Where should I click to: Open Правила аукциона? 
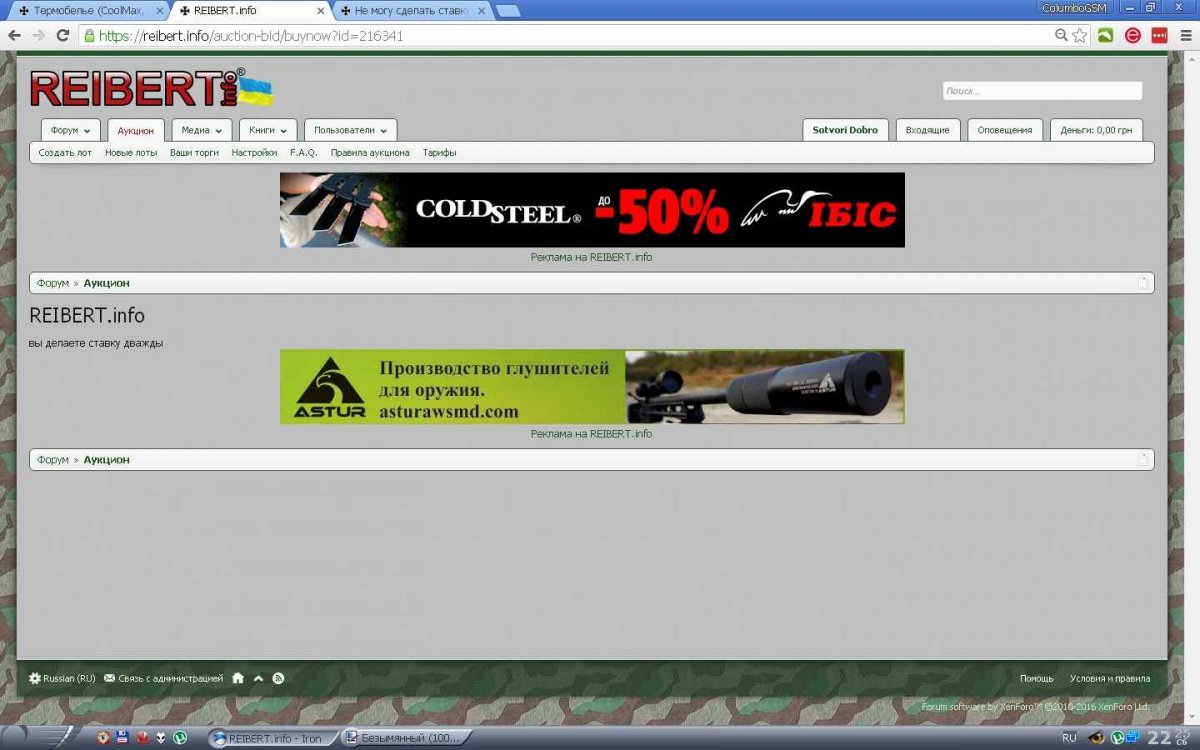370,153
